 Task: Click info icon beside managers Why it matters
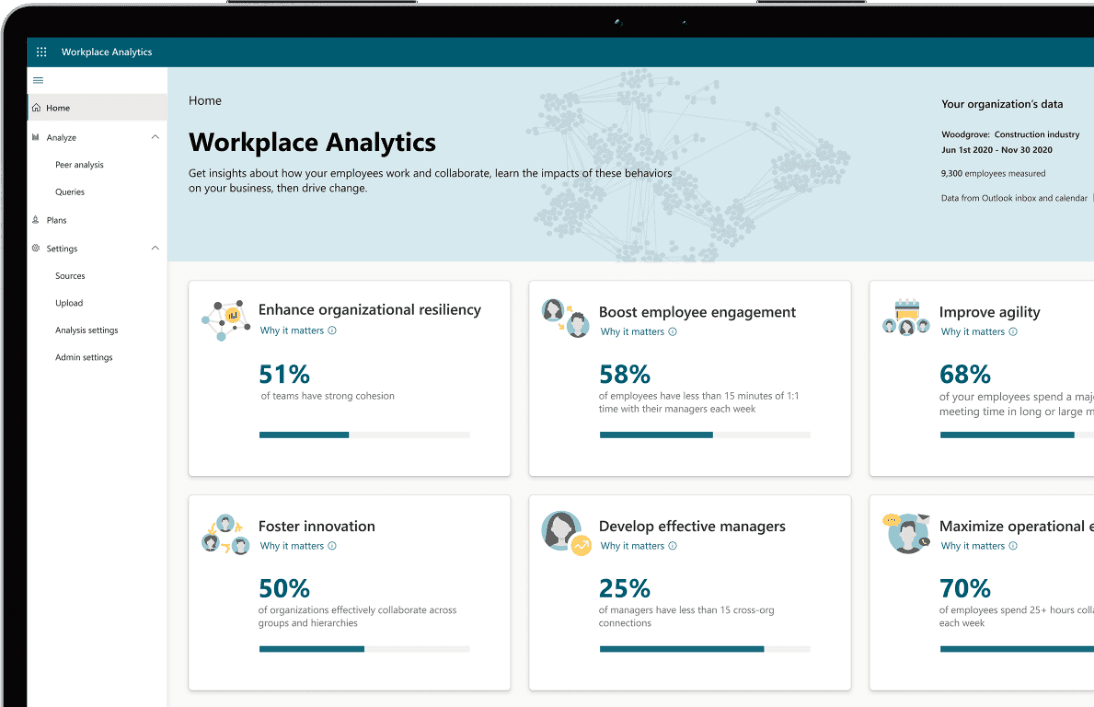(x=673, y=546)
